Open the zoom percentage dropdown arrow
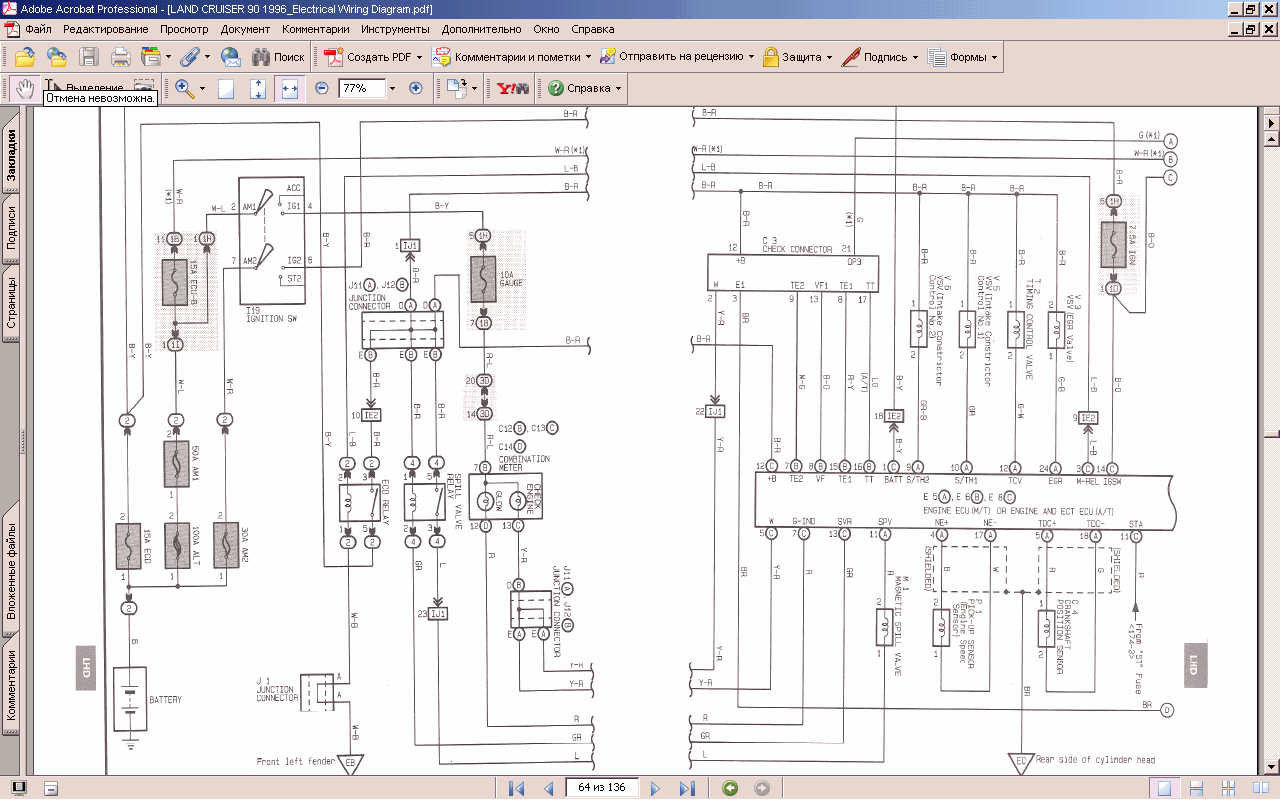This screenshot has width=1280, height=800. tap(392, 88)
